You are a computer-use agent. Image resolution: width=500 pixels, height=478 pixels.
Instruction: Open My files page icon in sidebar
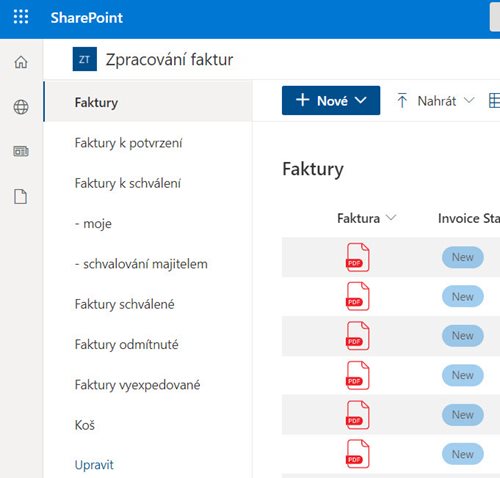pos(20,196)
